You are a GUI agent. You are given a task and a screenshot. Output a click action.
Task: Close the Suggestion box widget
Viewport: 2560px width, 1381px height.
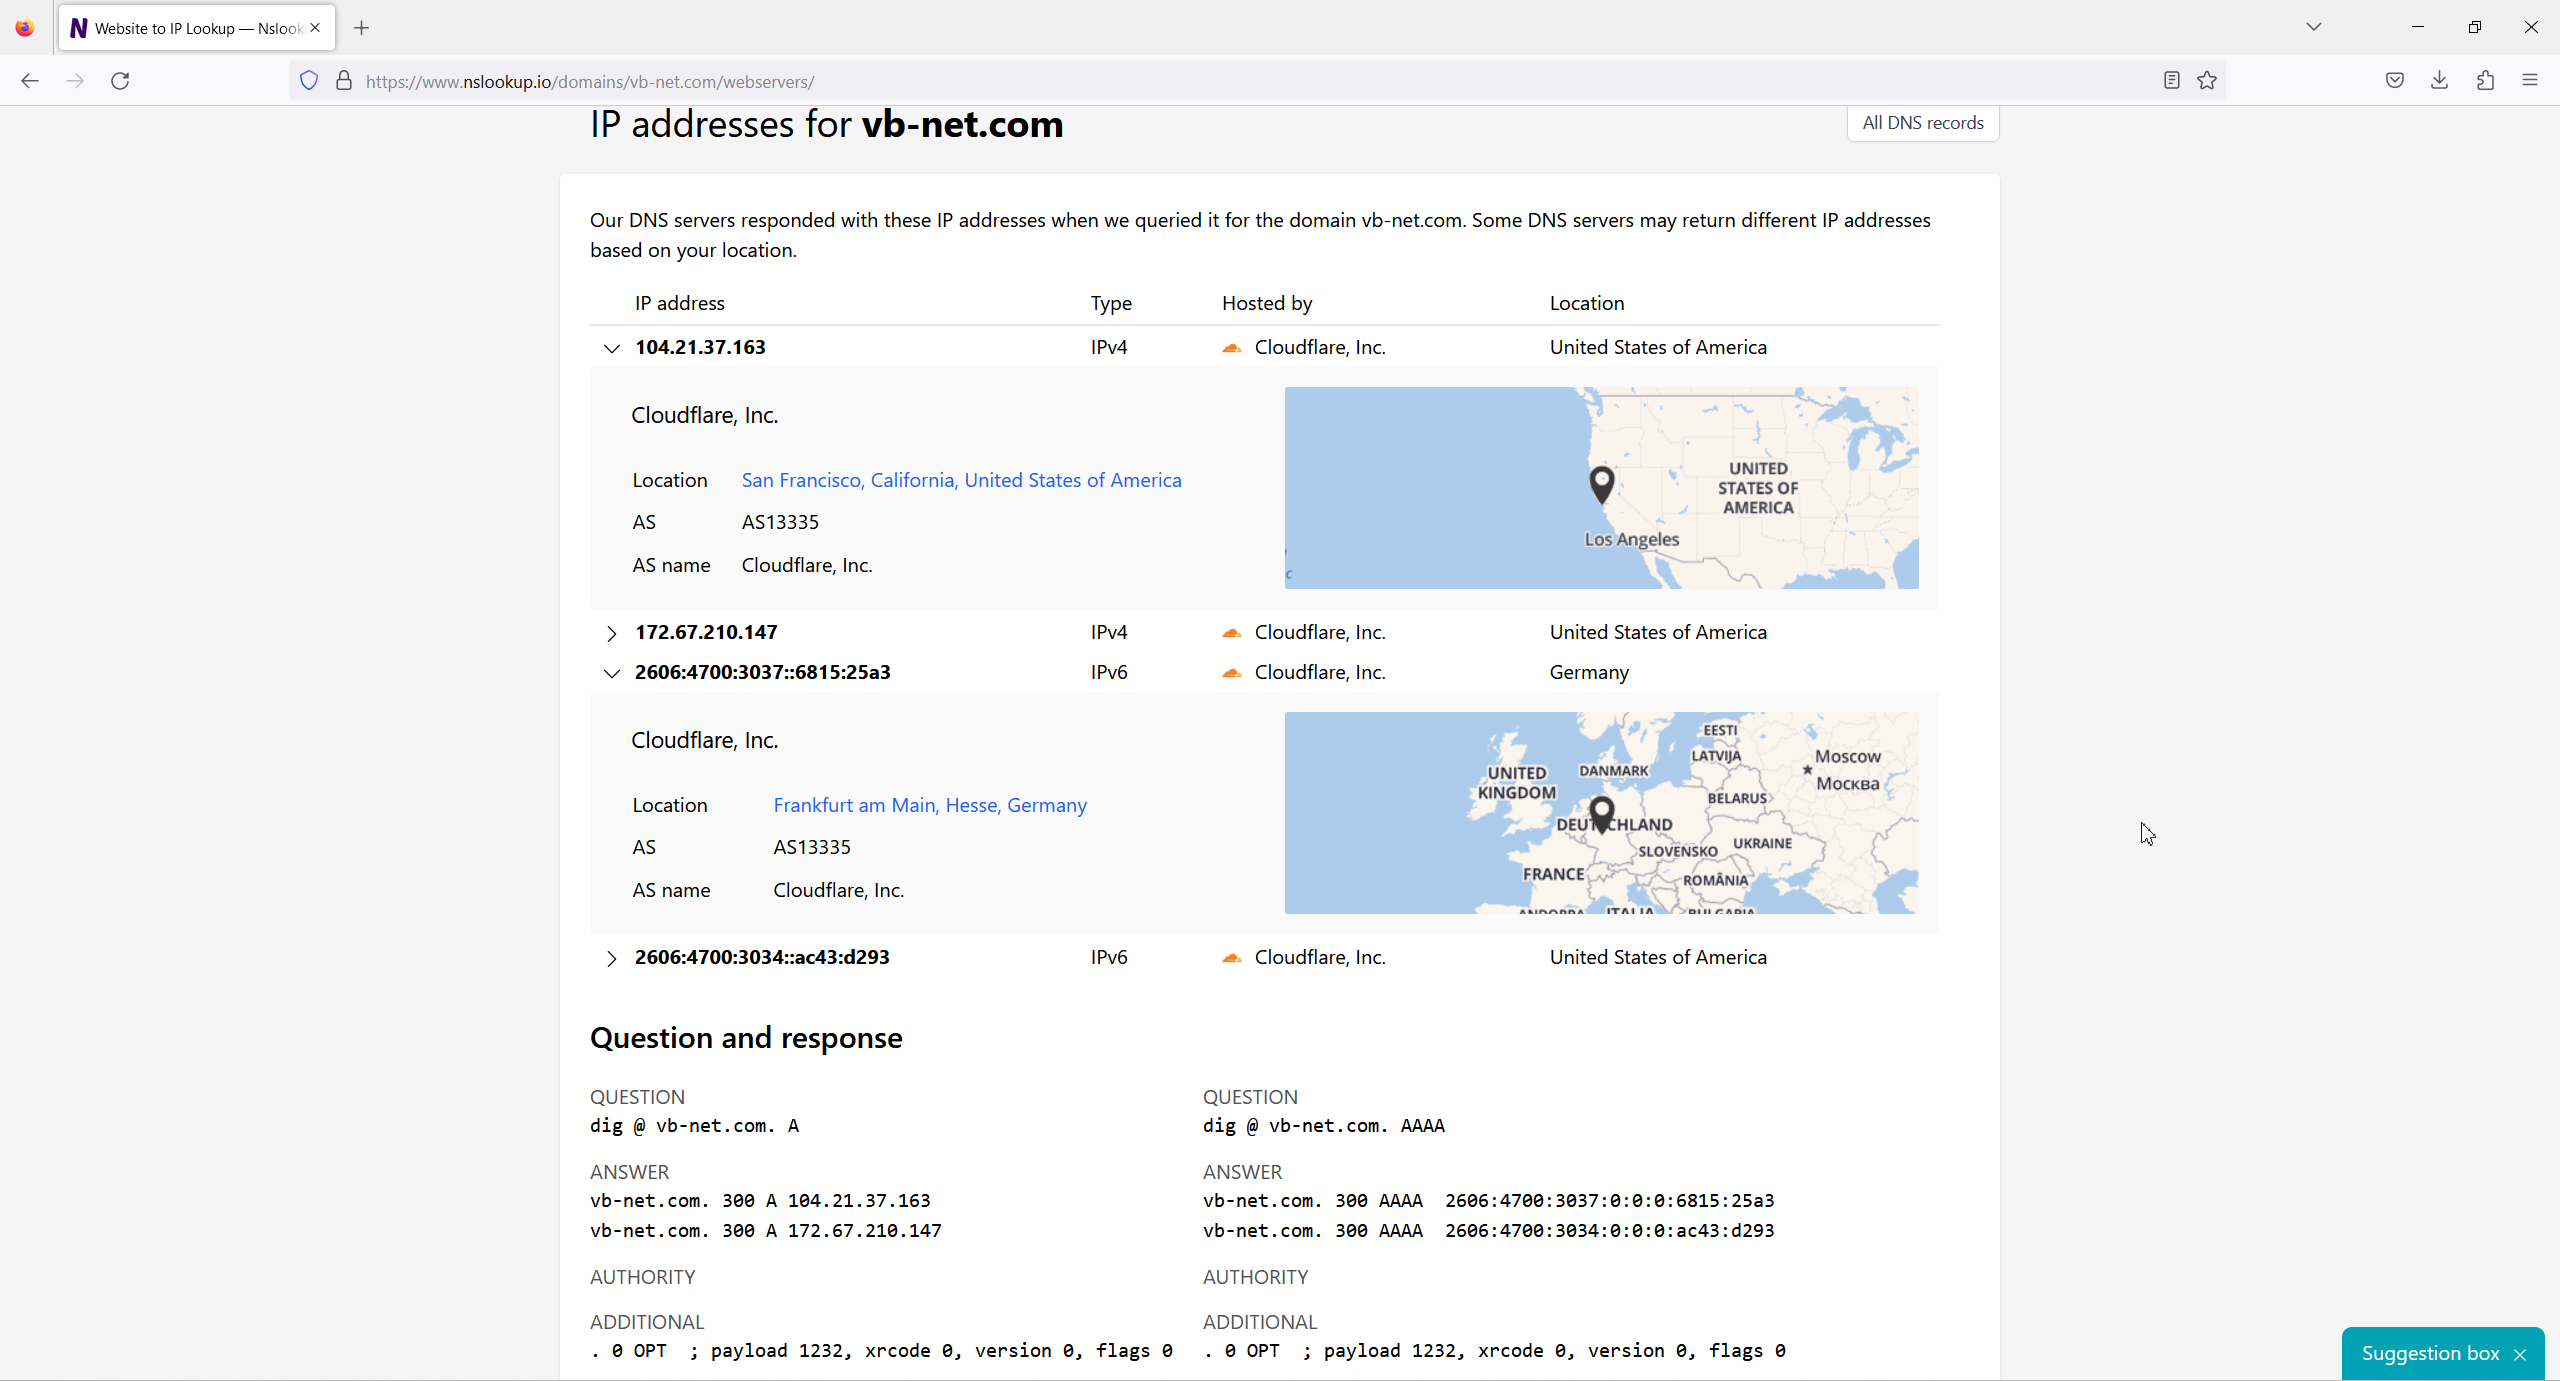(x=2520, y=1354)
